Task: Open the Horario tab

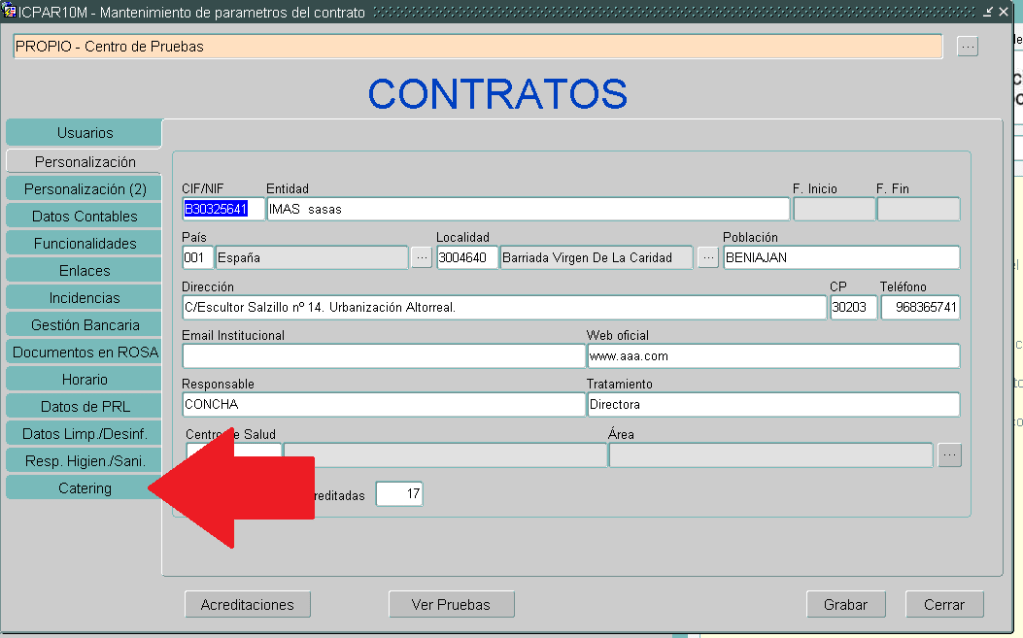Action: coord(84,380)
